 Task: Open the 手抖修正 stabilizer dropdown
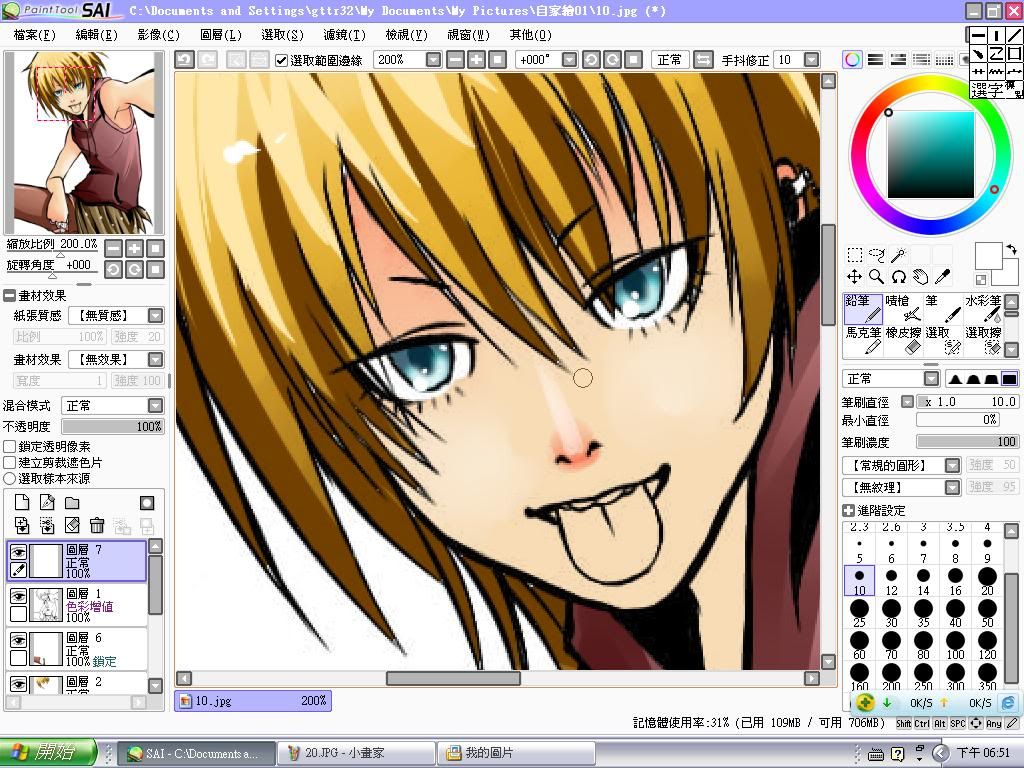click(812, 60)
